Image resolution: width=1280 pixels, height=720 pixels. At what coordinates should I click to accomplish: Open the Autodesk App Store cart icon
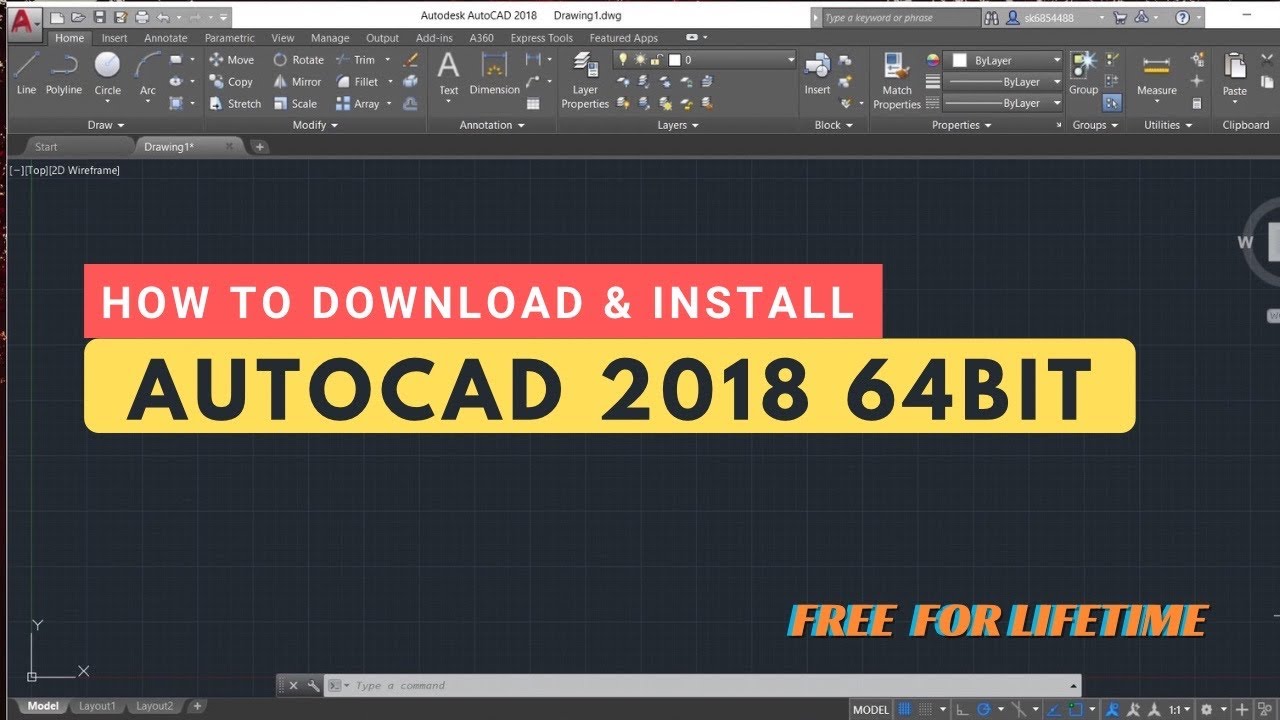1119,17
